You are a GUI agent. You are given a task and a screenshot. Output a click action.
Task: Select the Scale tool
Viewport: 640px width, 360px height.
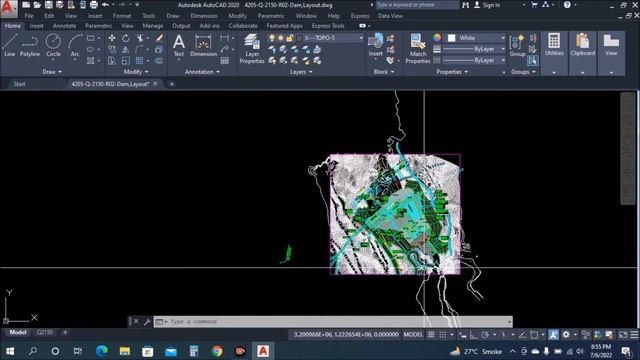126,61
